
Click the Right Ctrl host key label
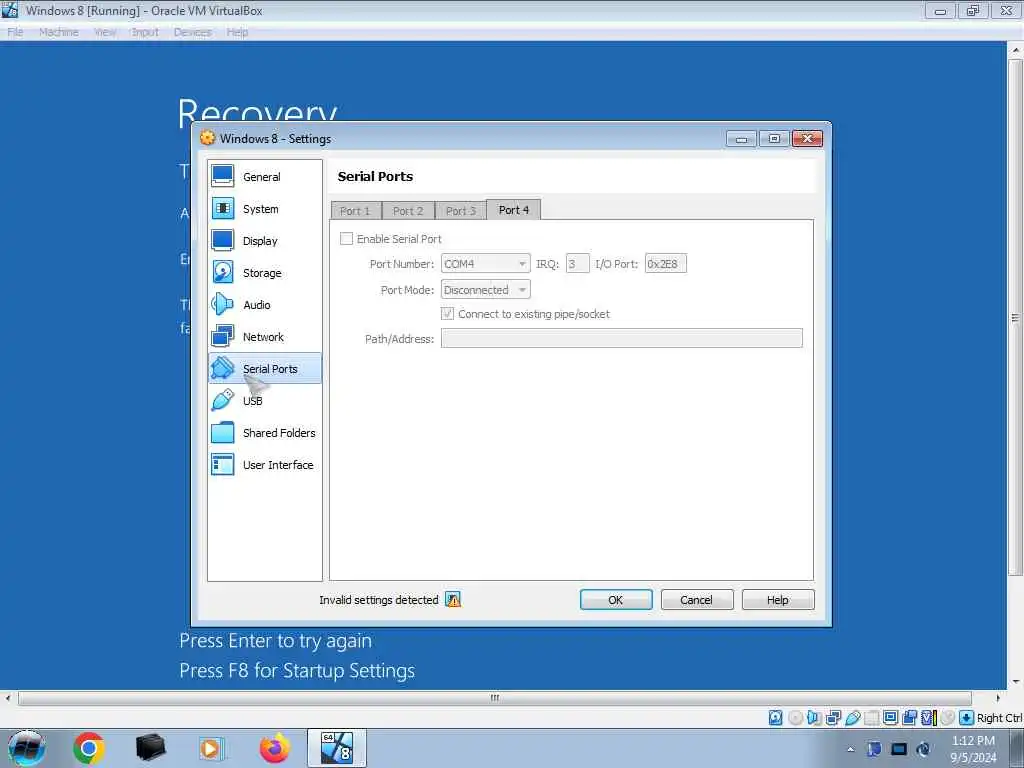1000,718
